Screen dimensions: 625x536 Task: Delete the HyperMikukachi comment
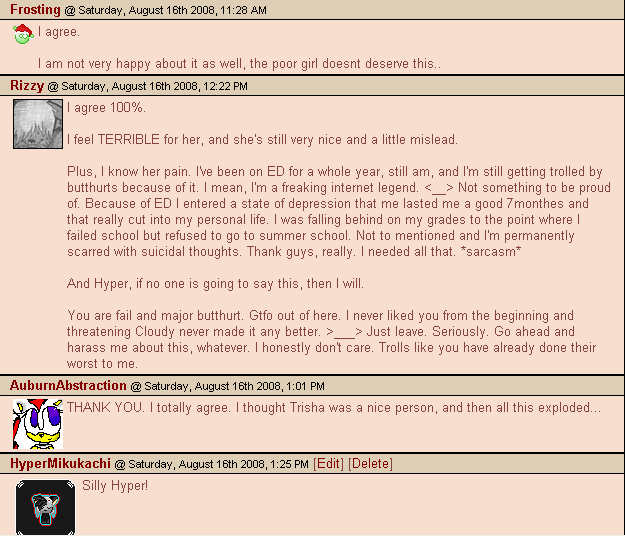pyautogui.click(x=370, y=463)
